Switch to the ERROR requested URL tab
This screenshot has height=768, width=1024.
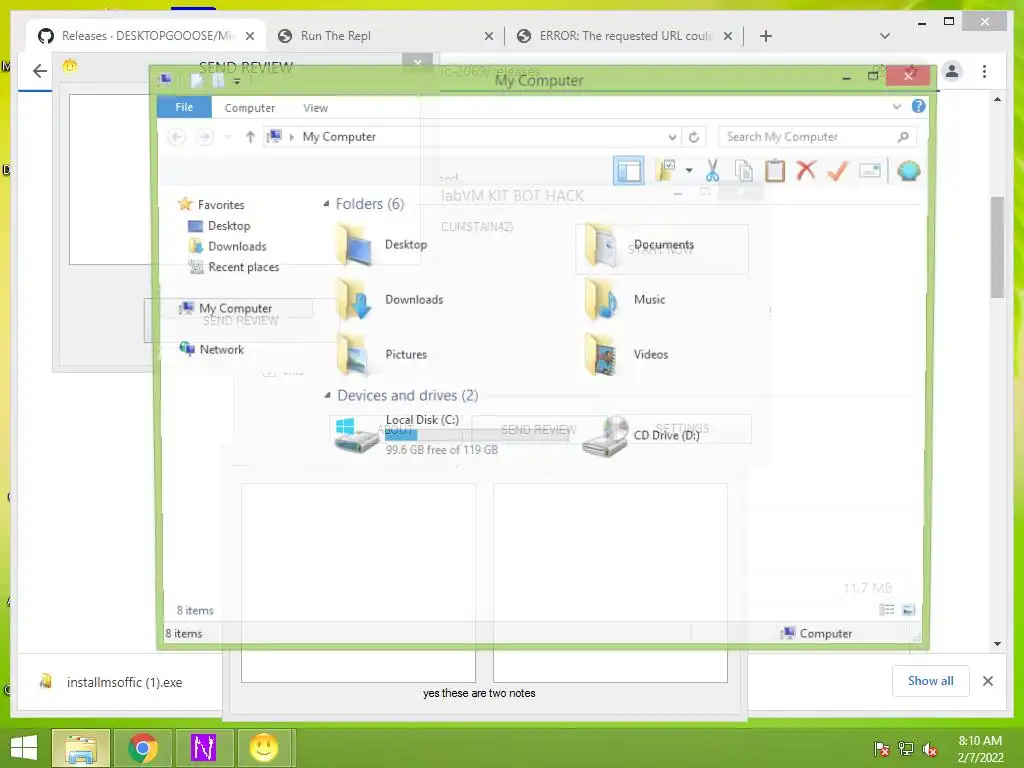coord(624,36)
